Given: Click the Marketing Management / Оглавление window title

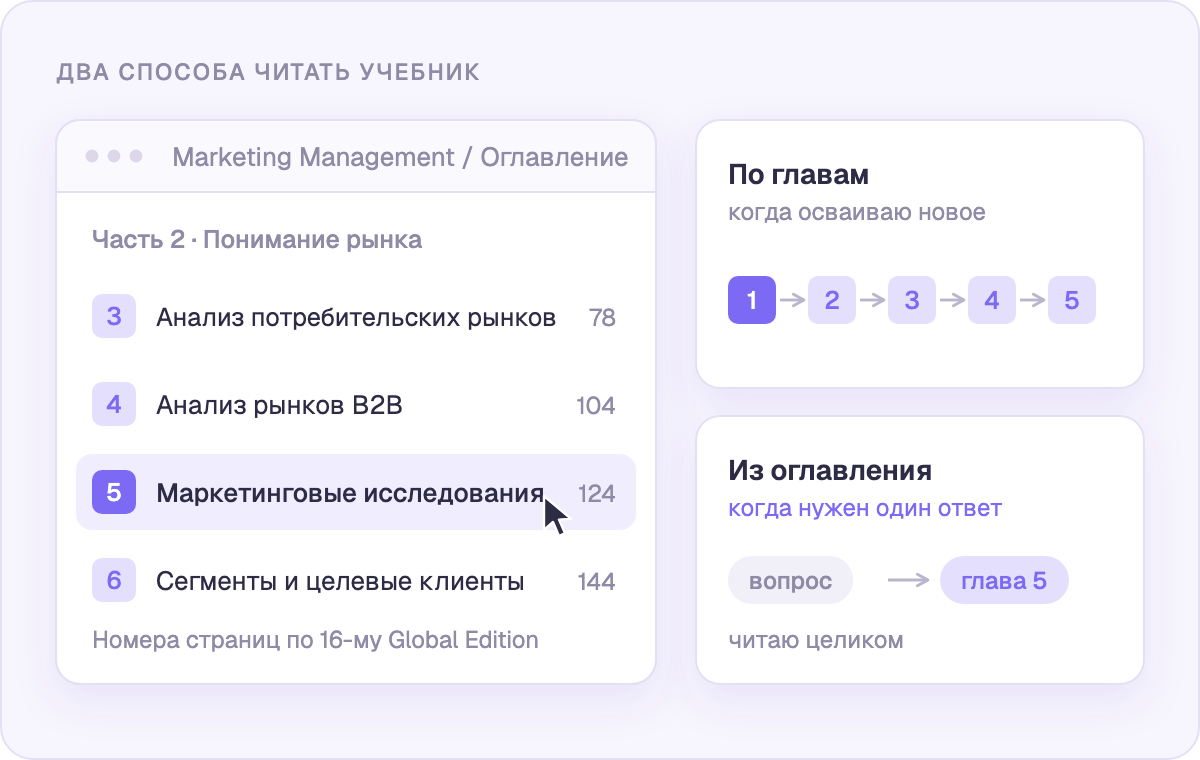Looking at the screenshot, I should coord(401,157).
